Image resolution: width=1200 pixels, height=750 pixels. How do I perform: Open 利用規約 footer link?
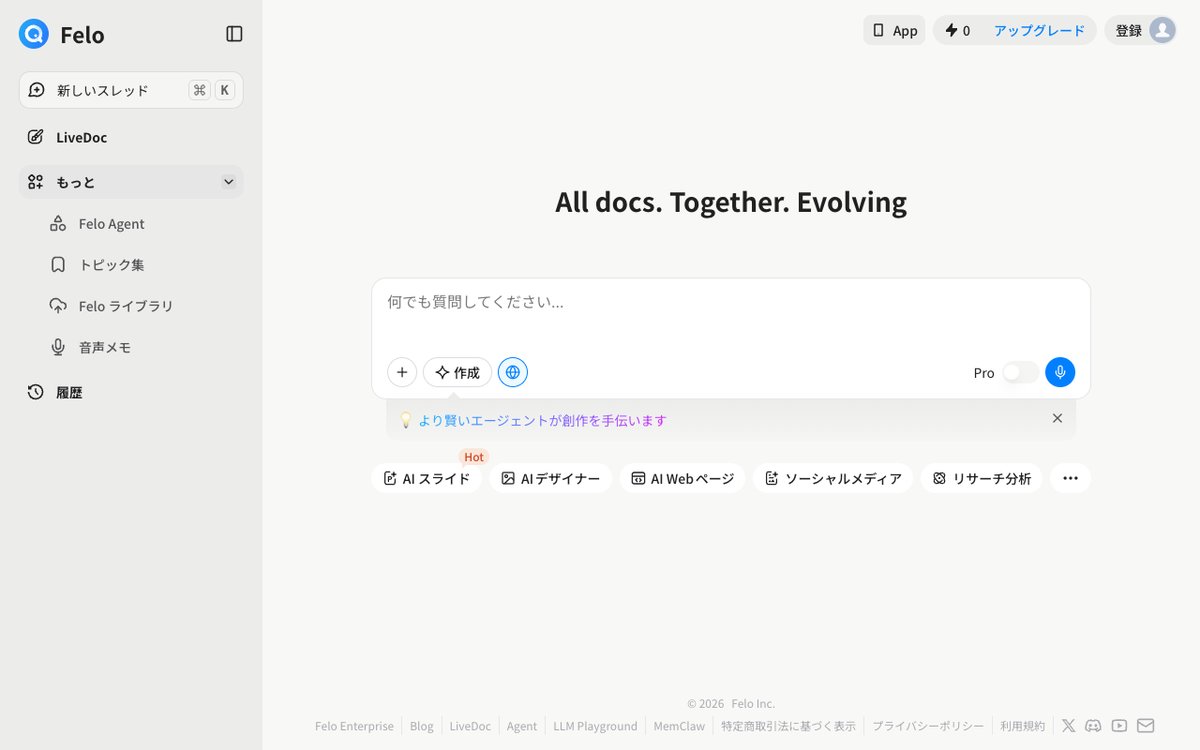pos(1022,726)
